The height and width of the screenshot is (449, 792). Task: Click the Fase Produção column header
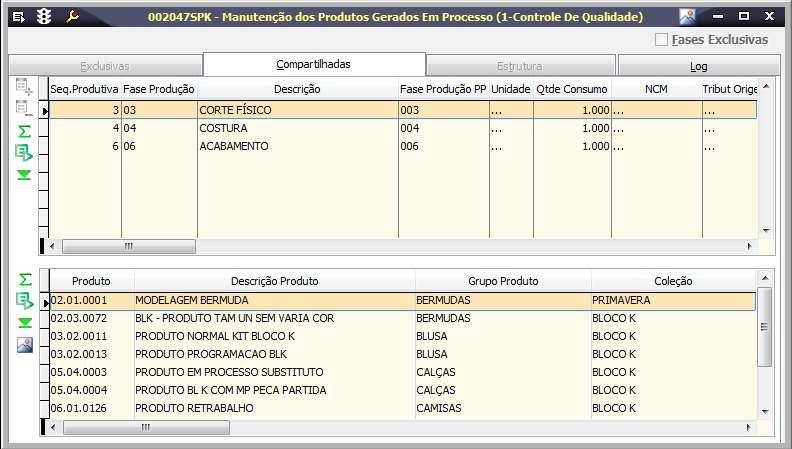(x=159, y=89)
